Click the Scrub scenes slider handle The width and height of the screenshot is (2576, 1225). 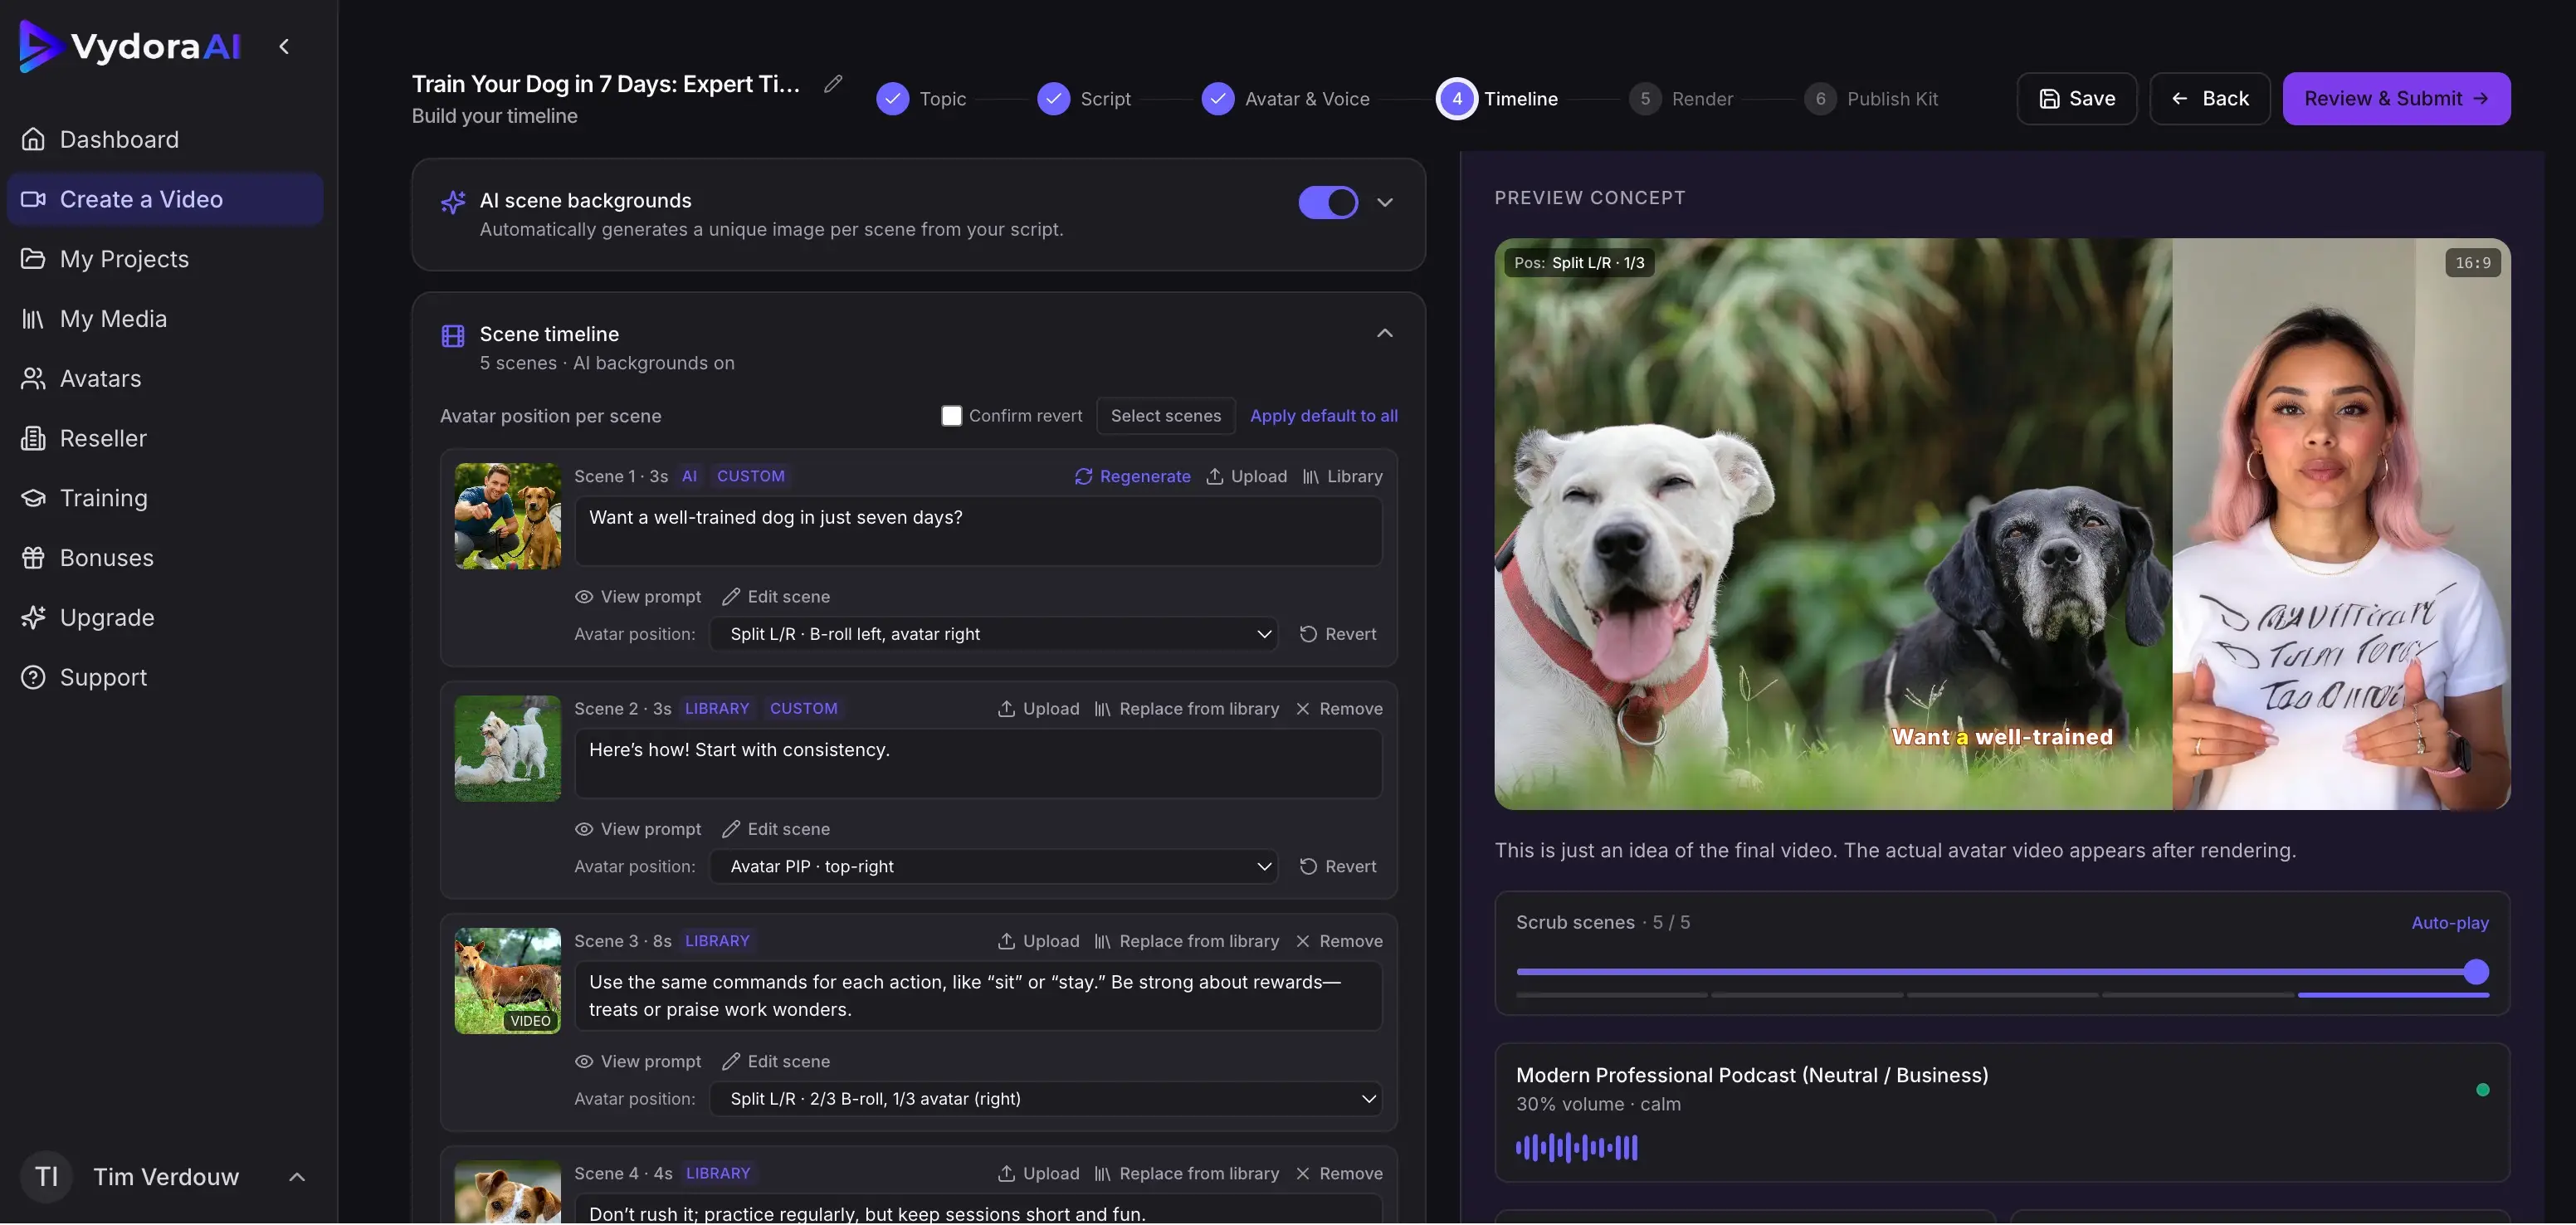(2476, 972)
